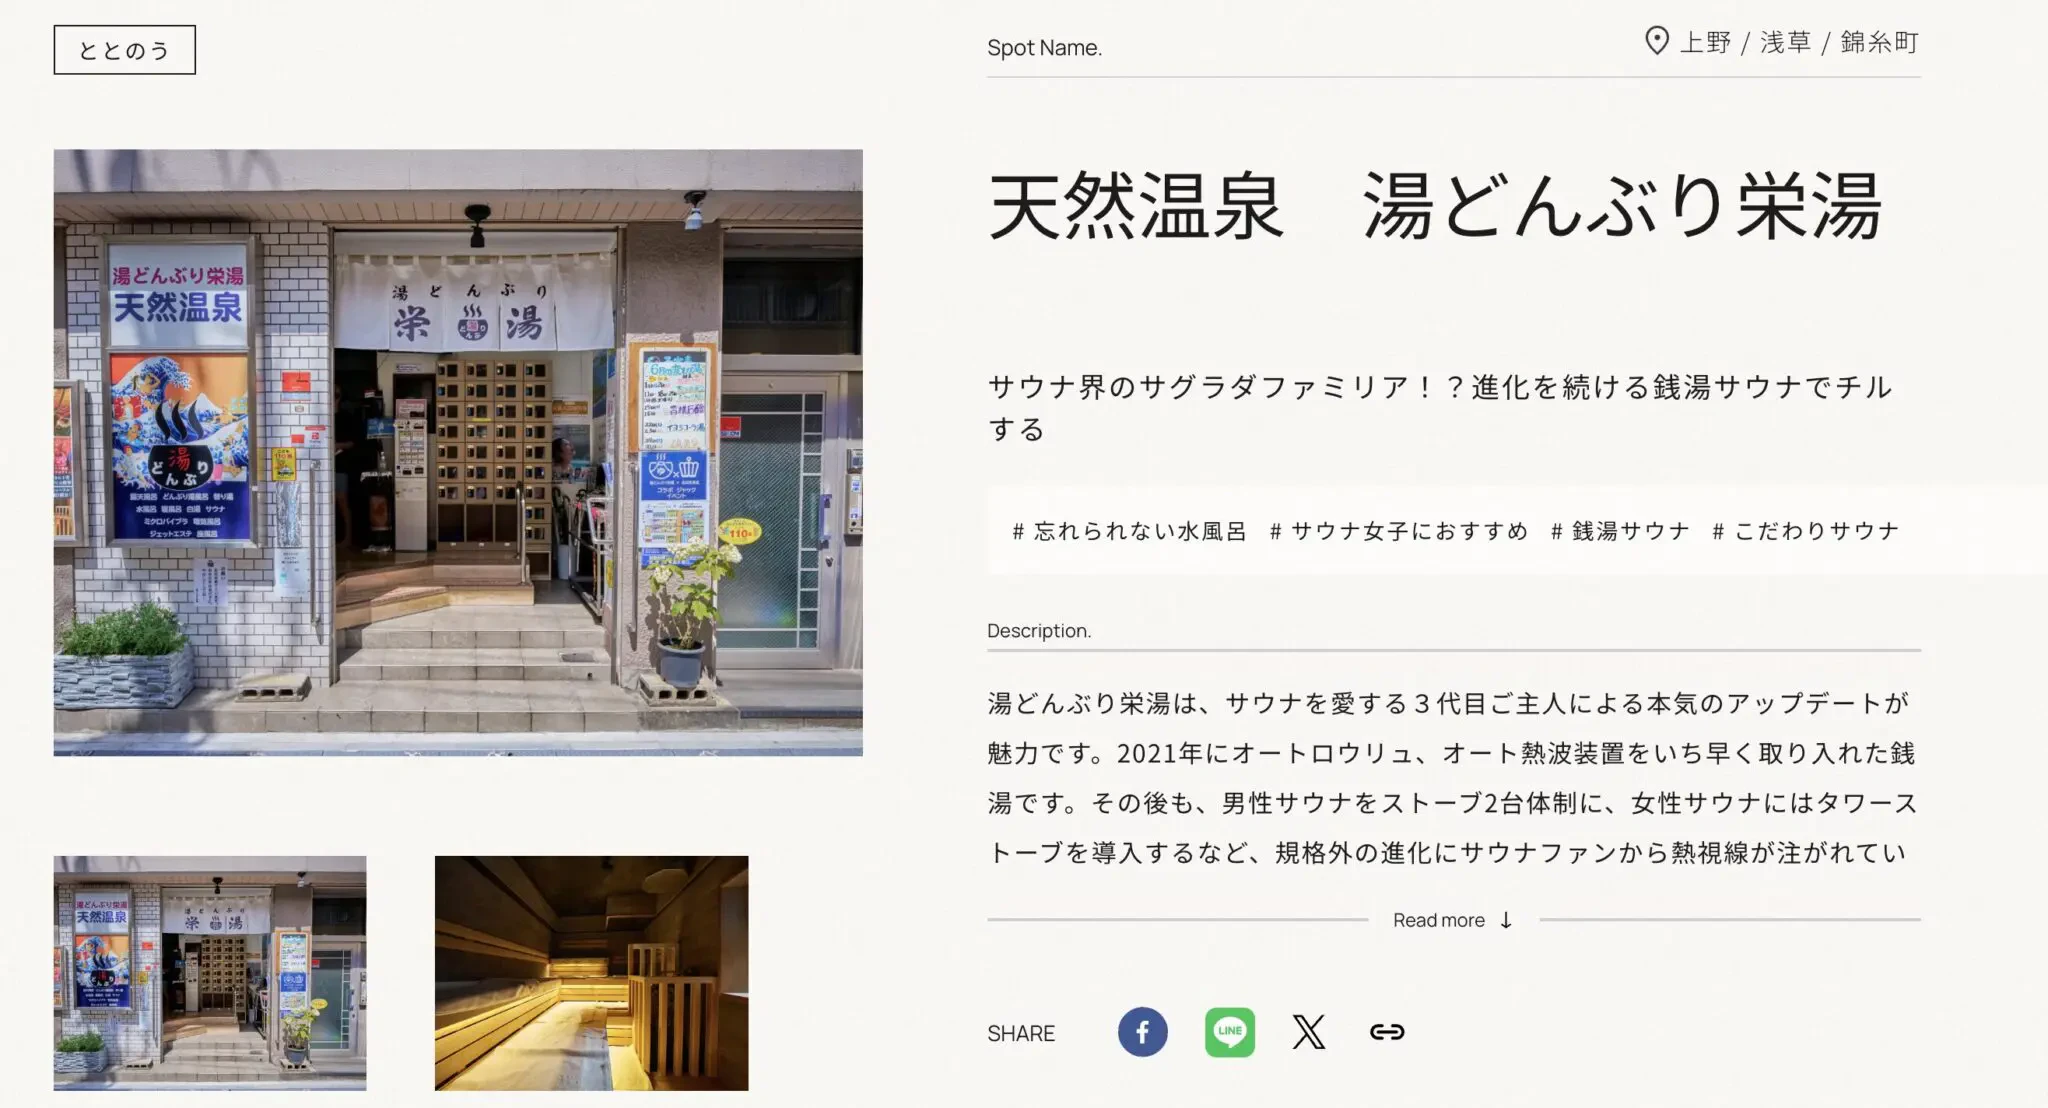Select the storefront entrance thumbnail
This screenshot has height=1108, width=2048.
point(210,972)
